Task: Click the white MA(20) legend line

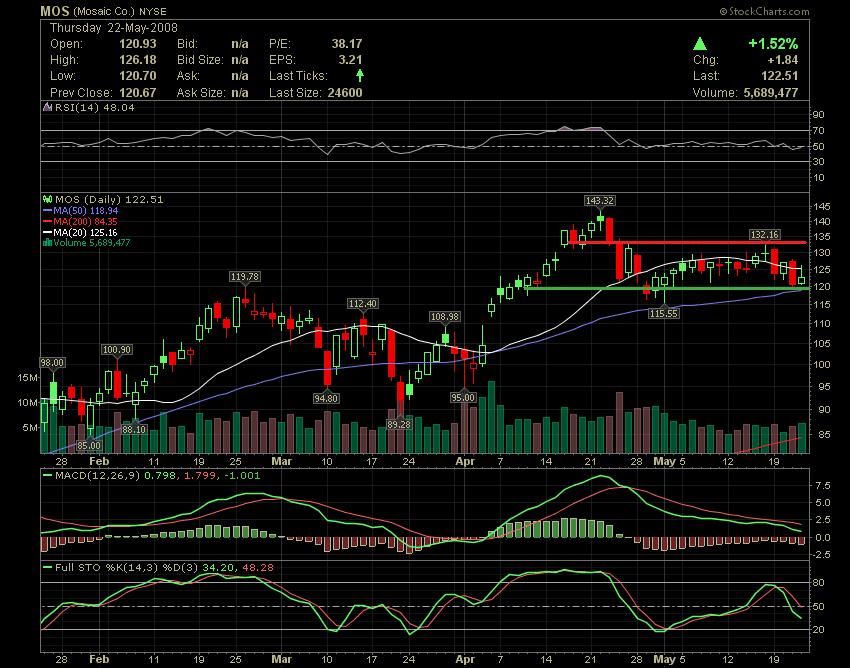Action: (48, 232)
